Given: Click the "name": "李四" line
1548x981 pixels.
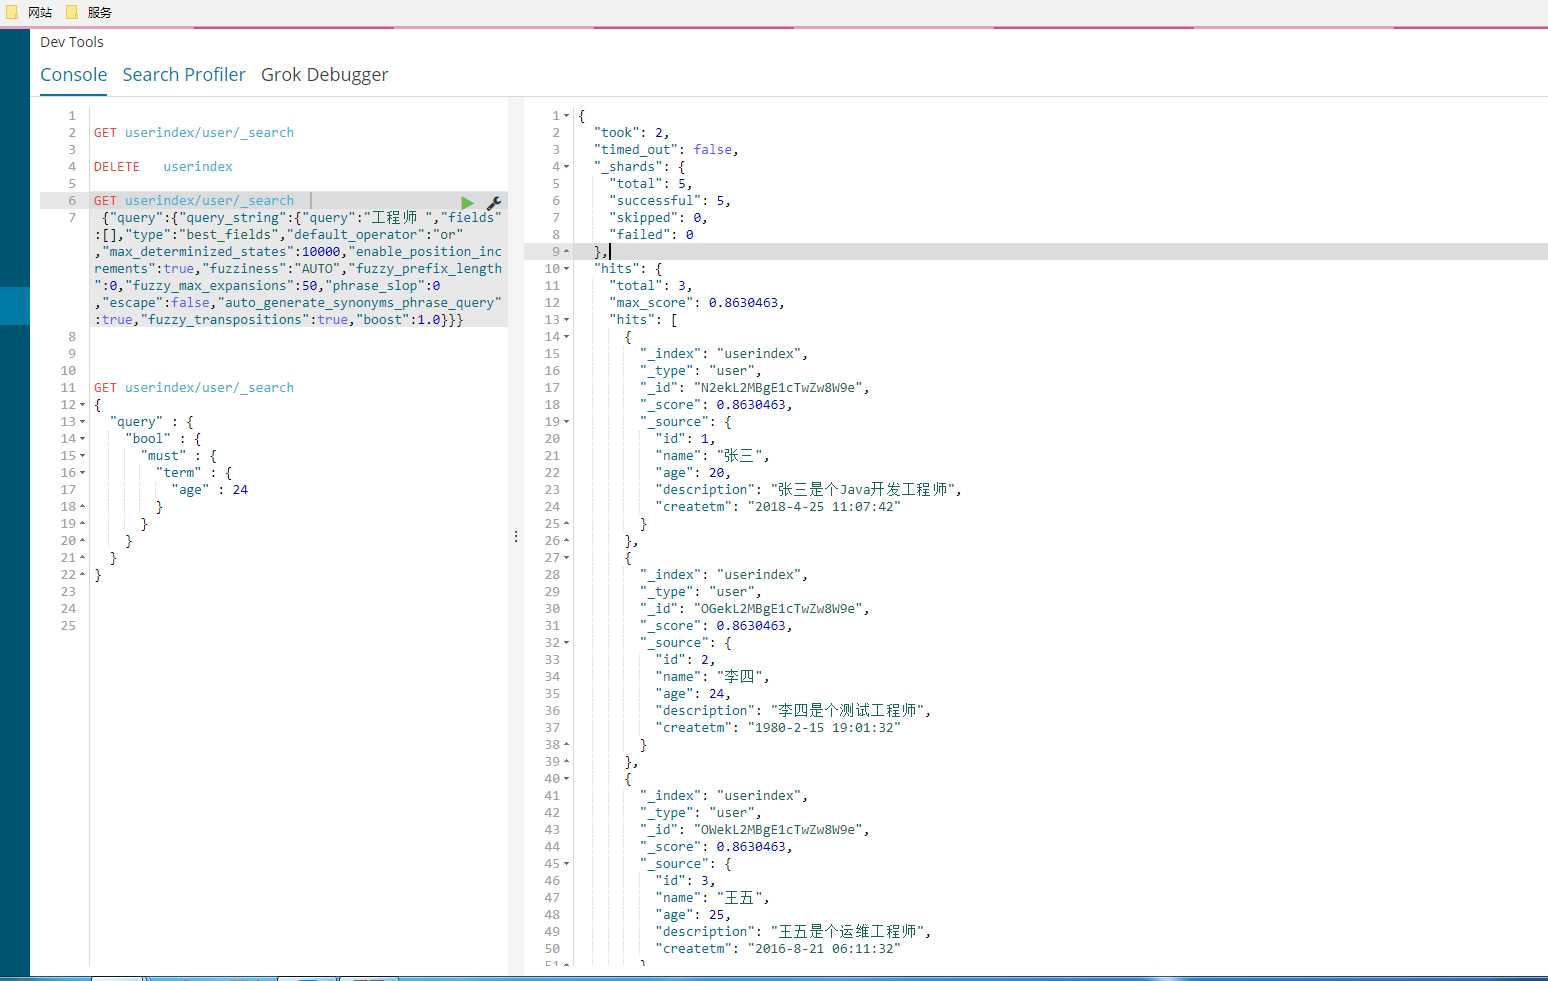Looking at the screenshot, I should pos(713,677).
